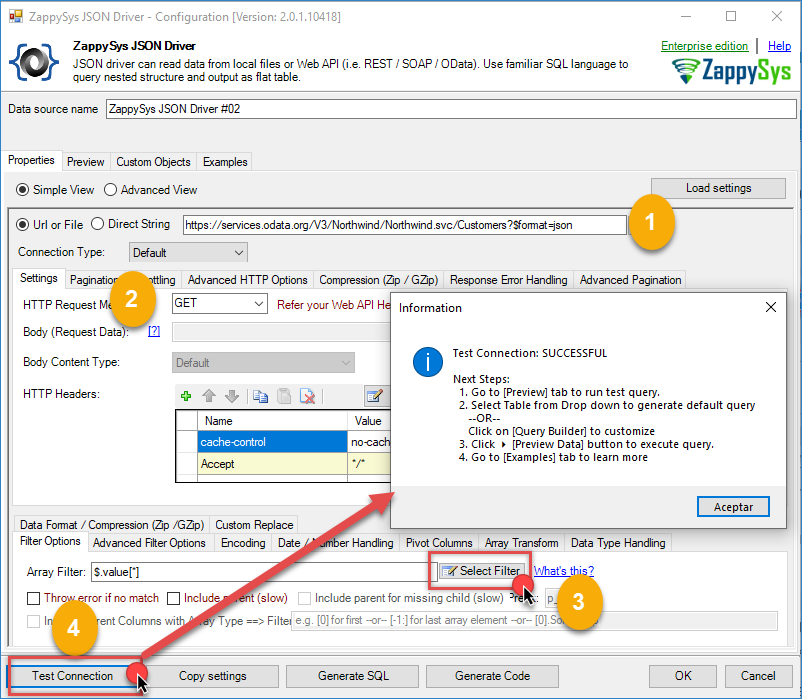
Task: Switch to Advanced Filter Options tab
Action: 149,543
